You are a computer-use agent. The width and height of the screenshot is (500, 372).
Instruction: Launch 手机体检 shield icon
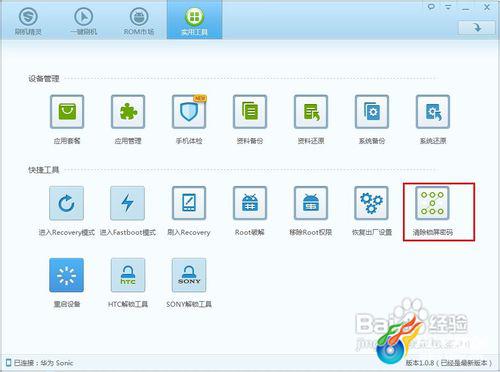point(189,112)
